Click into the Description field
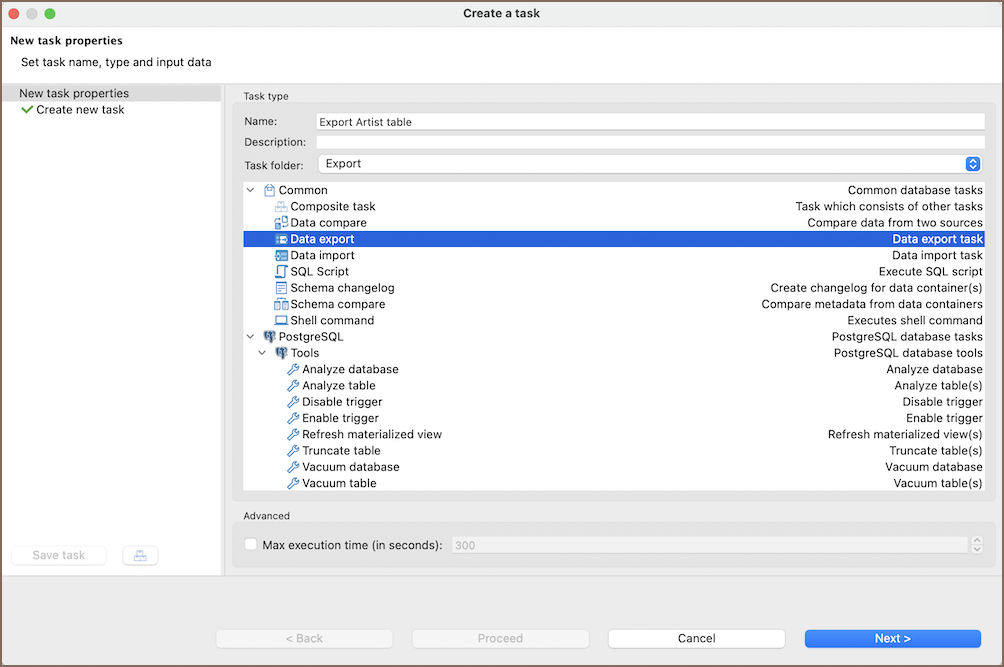The image size is (1004, 667). click(x=650, y=142)
